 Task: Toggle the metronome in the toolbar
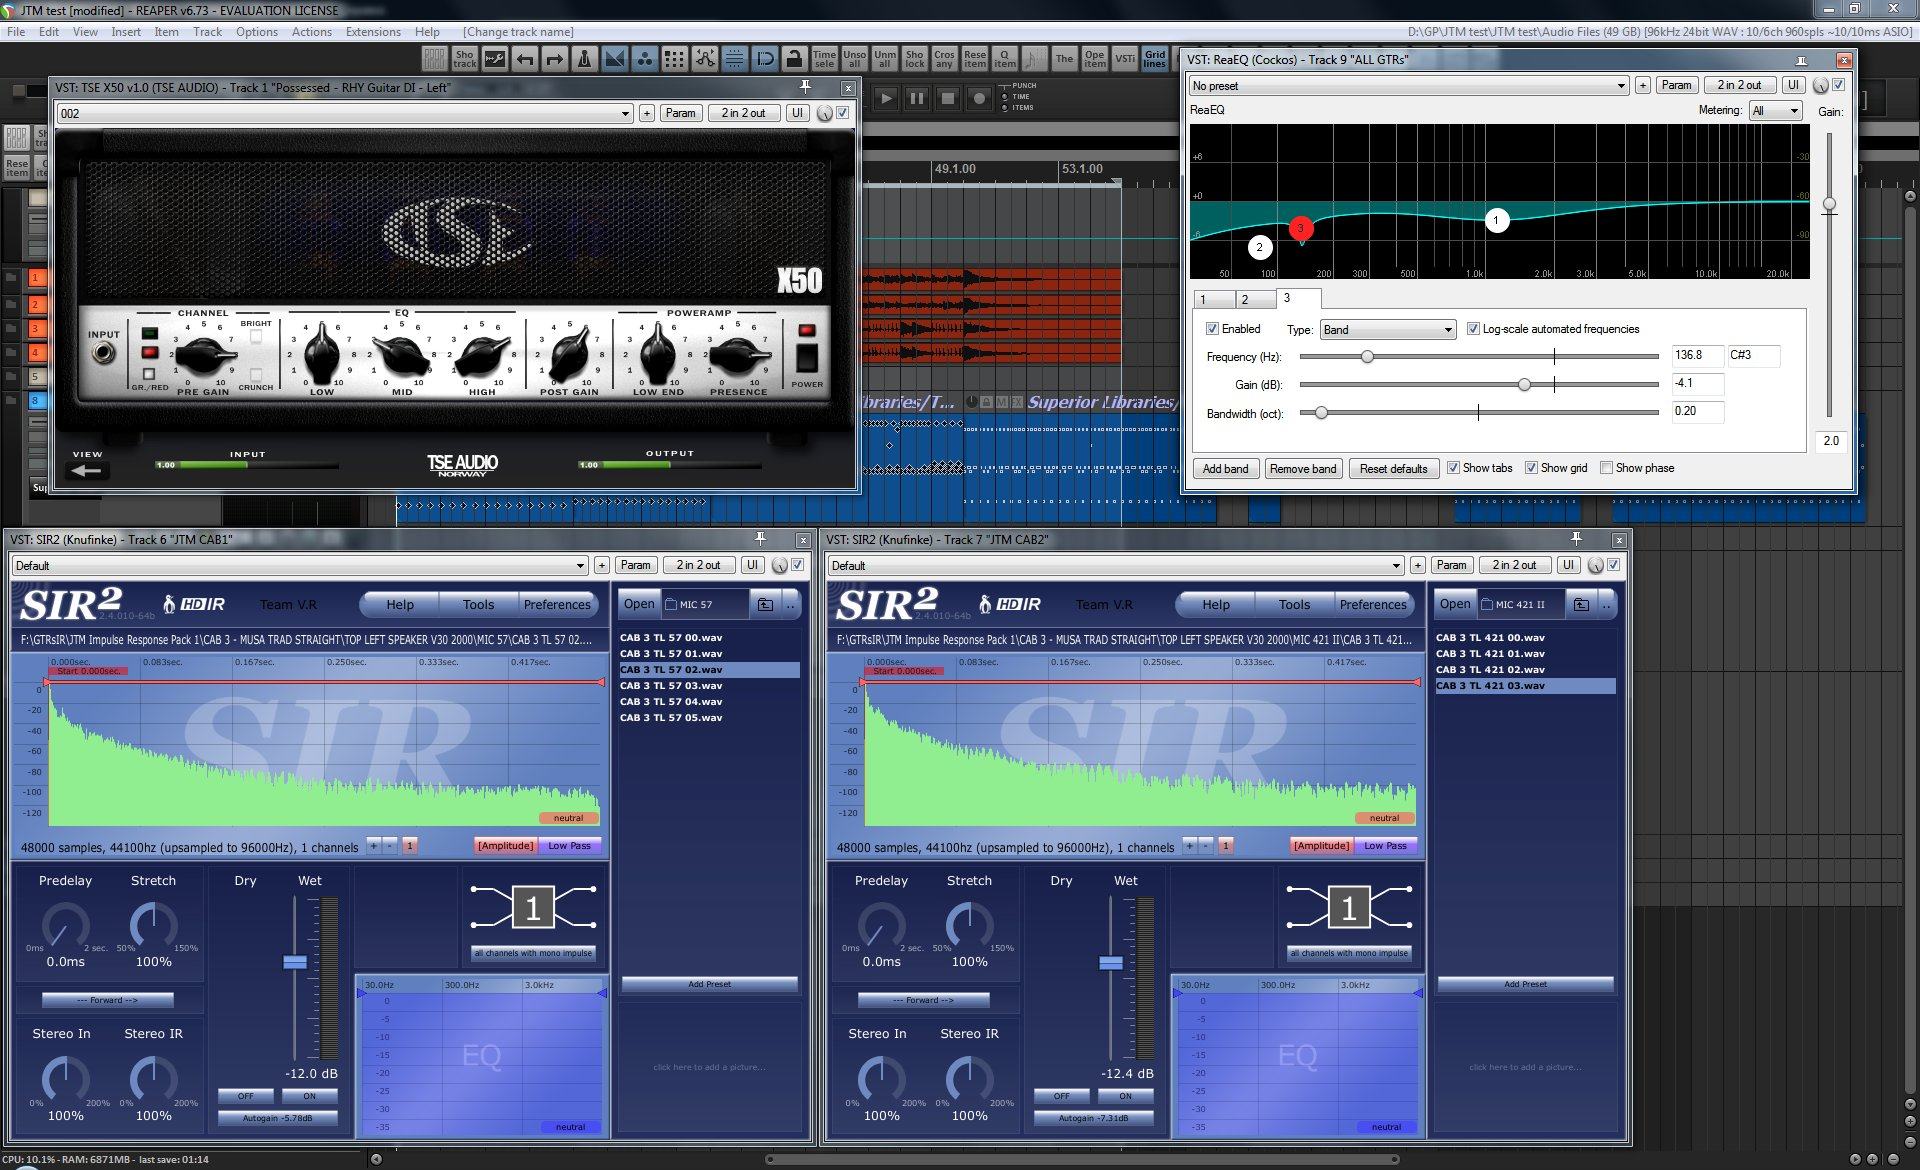pyautogui.click(x=585, y=59)
